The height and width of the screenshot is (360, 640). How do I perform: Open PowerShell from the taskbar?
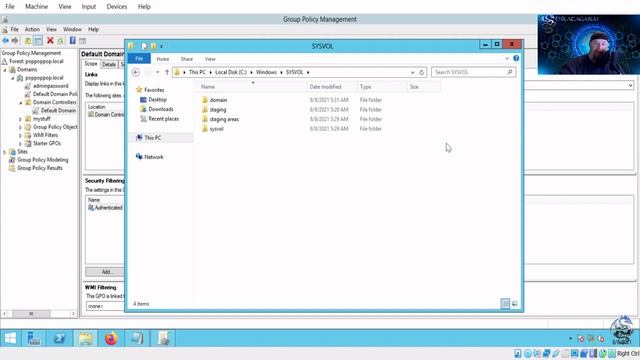point(60,338)
